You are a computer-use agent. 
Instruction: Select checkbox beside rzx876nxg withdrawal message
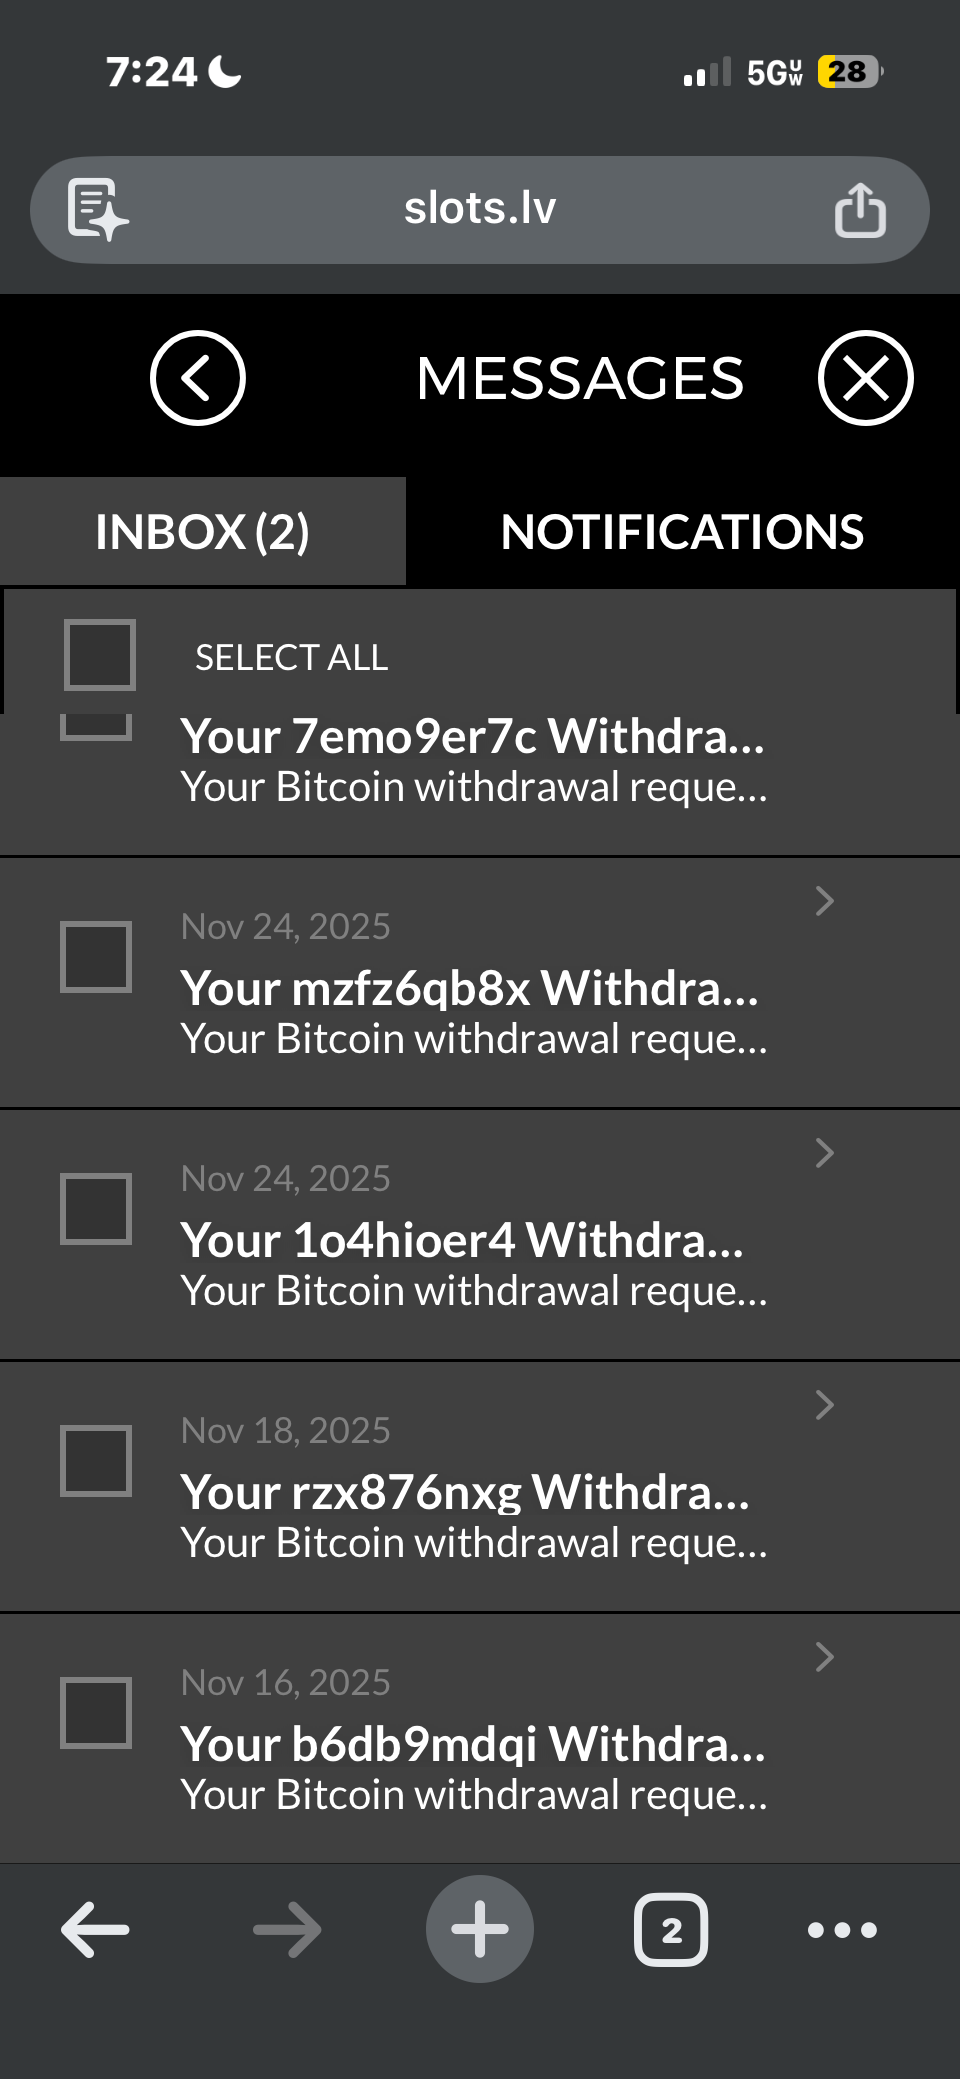click(x=96, y=1461)
